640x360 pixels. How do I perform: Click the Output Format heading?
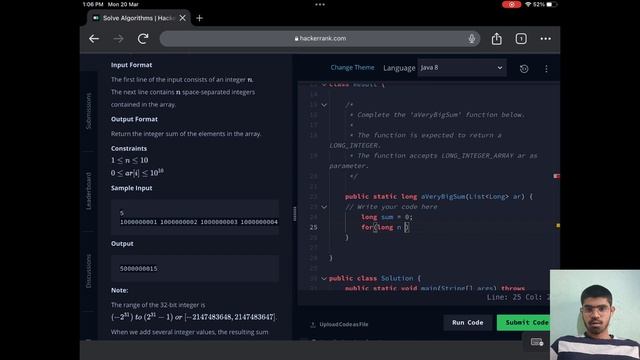[134, 119]
